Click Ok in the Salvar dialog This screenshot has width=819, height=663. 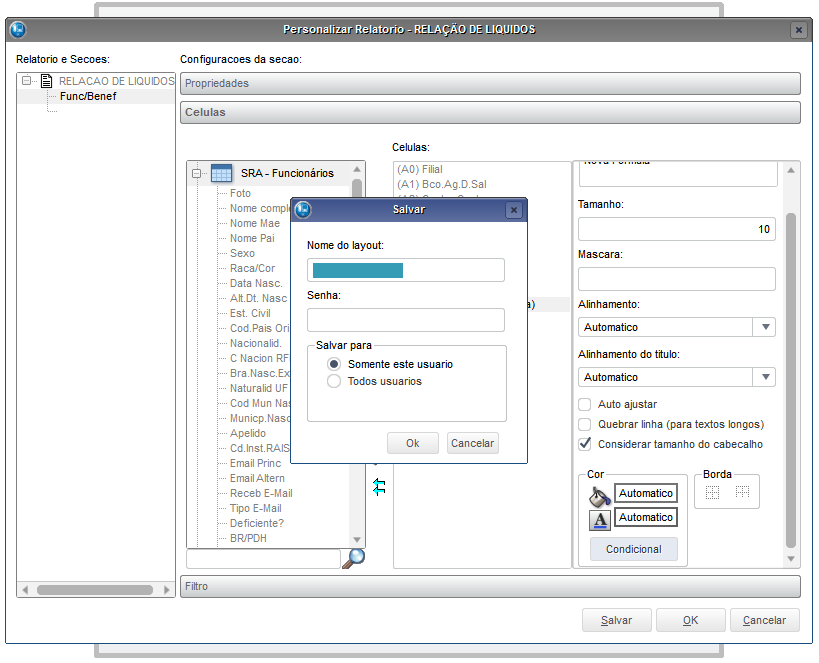(413, 443)
